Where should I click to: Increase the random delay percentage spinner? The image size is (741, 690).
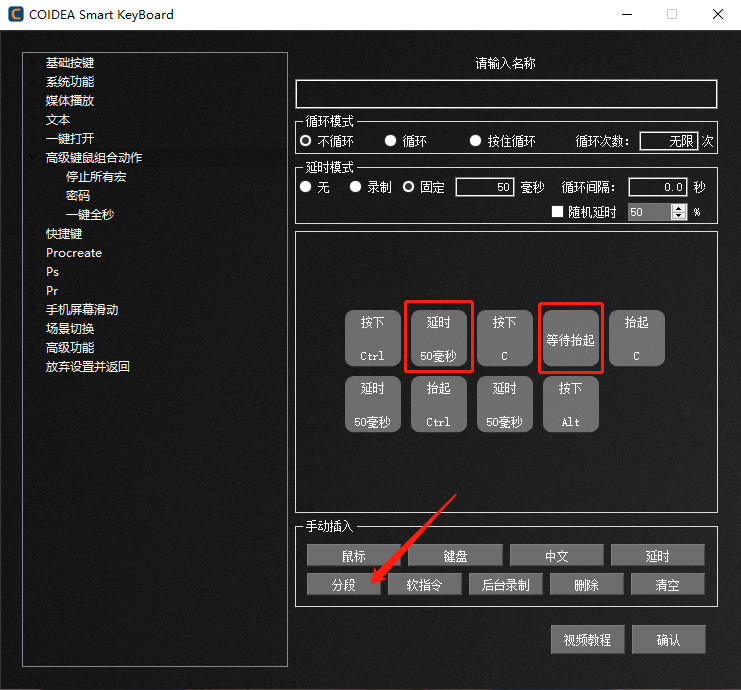point(679,207)
